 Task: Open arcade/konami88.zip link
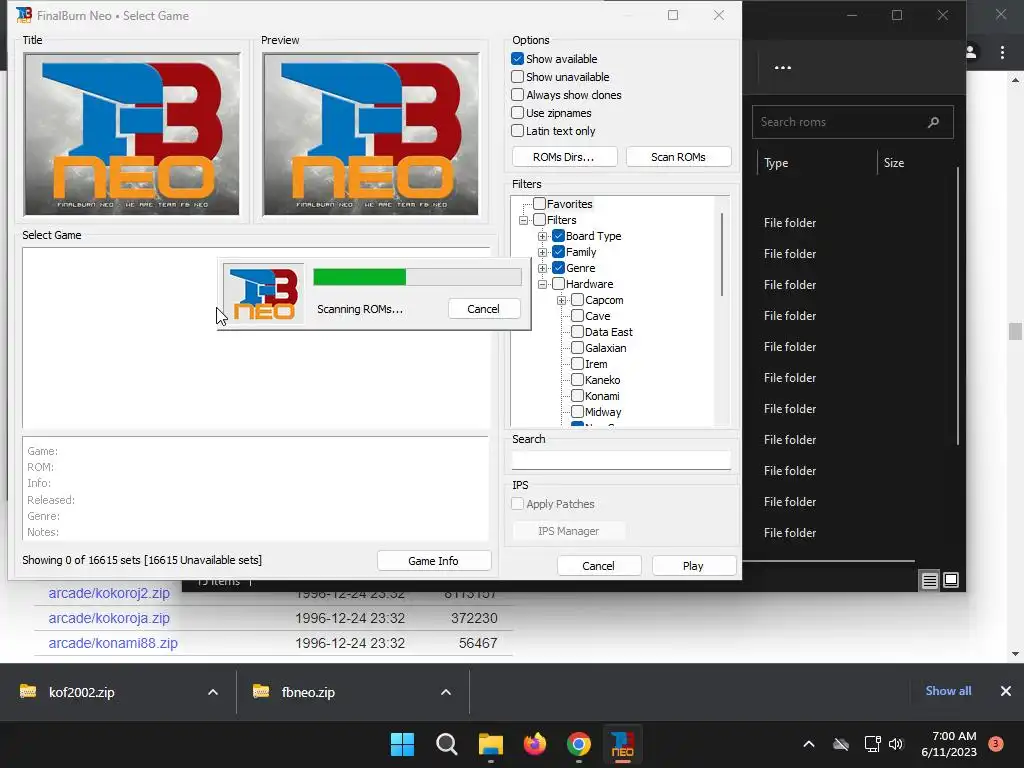click(x=113, y=643)
